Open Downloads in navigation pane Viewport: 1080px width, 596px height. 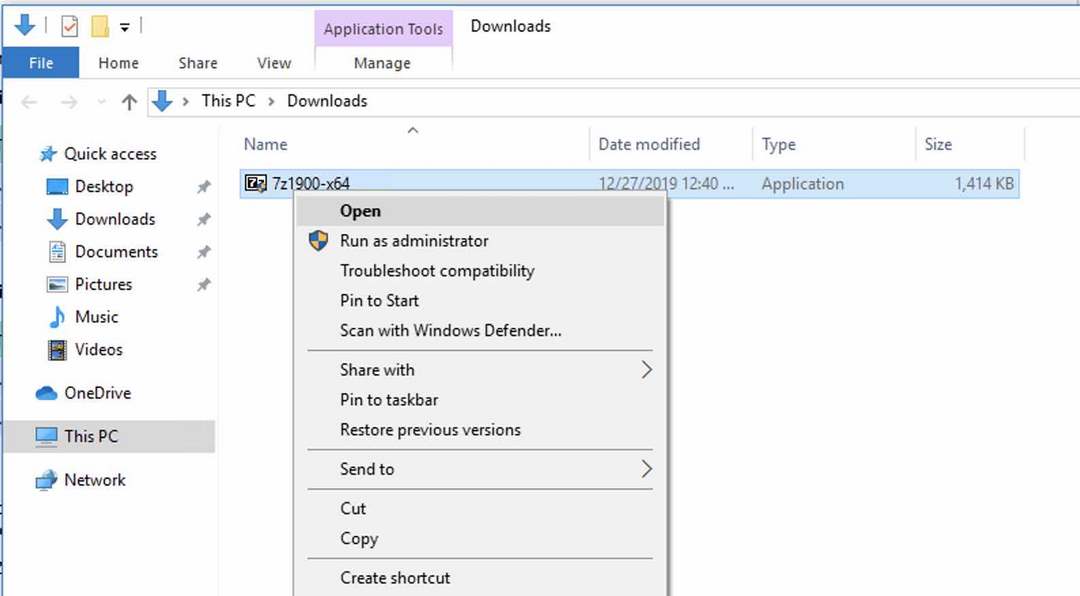[115, 218]
